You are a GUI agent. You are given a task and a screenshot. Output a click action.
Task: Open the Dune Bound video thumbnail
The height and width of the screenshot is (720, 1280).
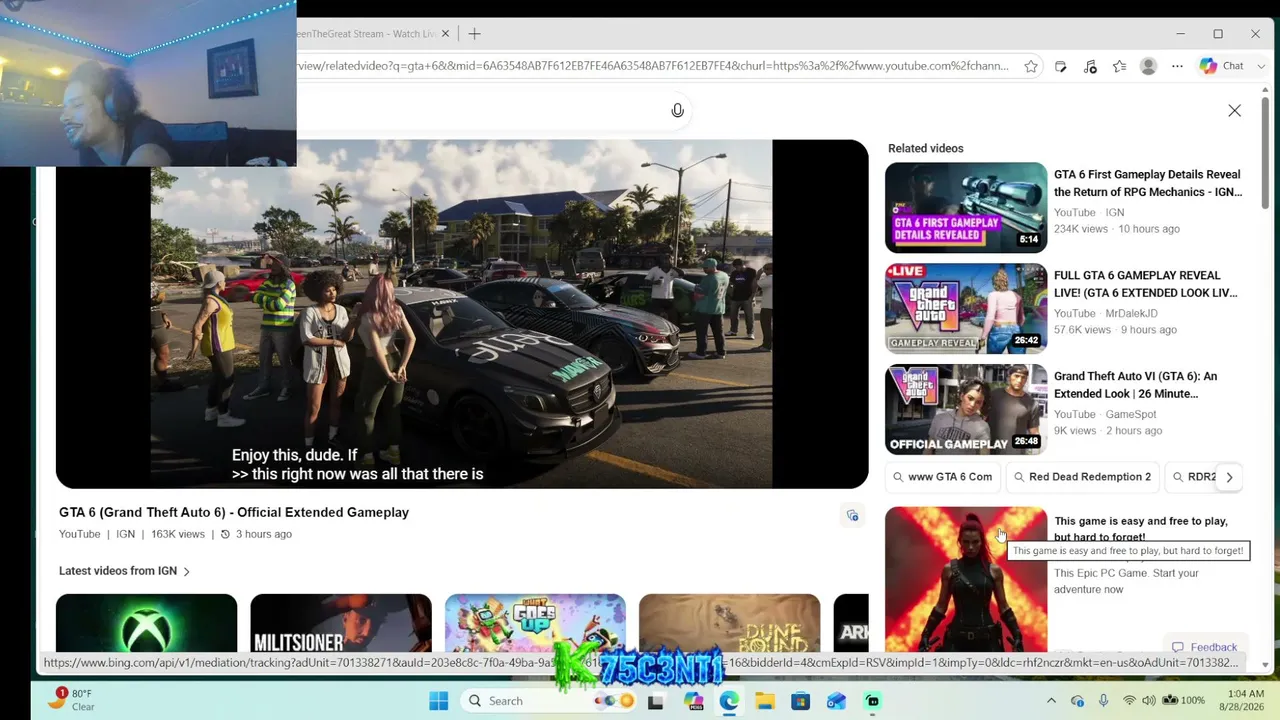729,623
